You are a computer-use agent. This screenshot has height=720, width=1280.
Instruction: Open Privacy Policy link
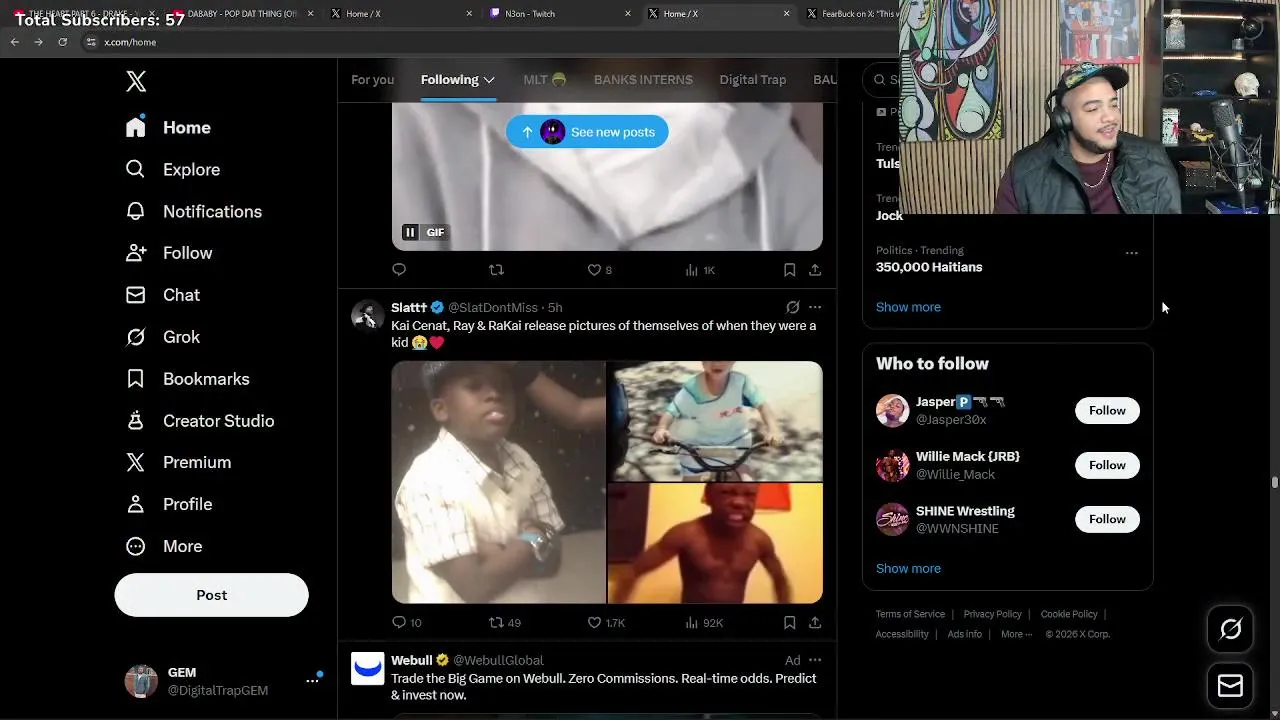point(992,614)
